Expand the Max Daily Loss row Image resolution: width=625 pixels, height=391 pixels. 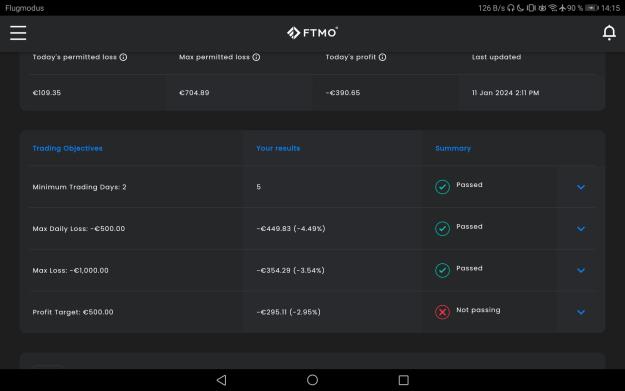[581, 229]
